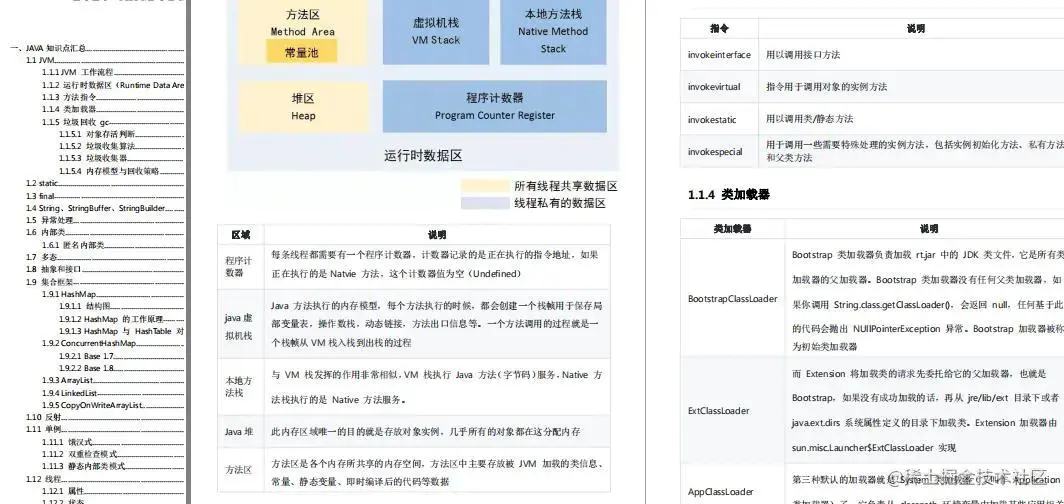Select the '本地方法栈 Native Method Stack' box
Viewport: 1064px width, 504px height.
(553, 32)
